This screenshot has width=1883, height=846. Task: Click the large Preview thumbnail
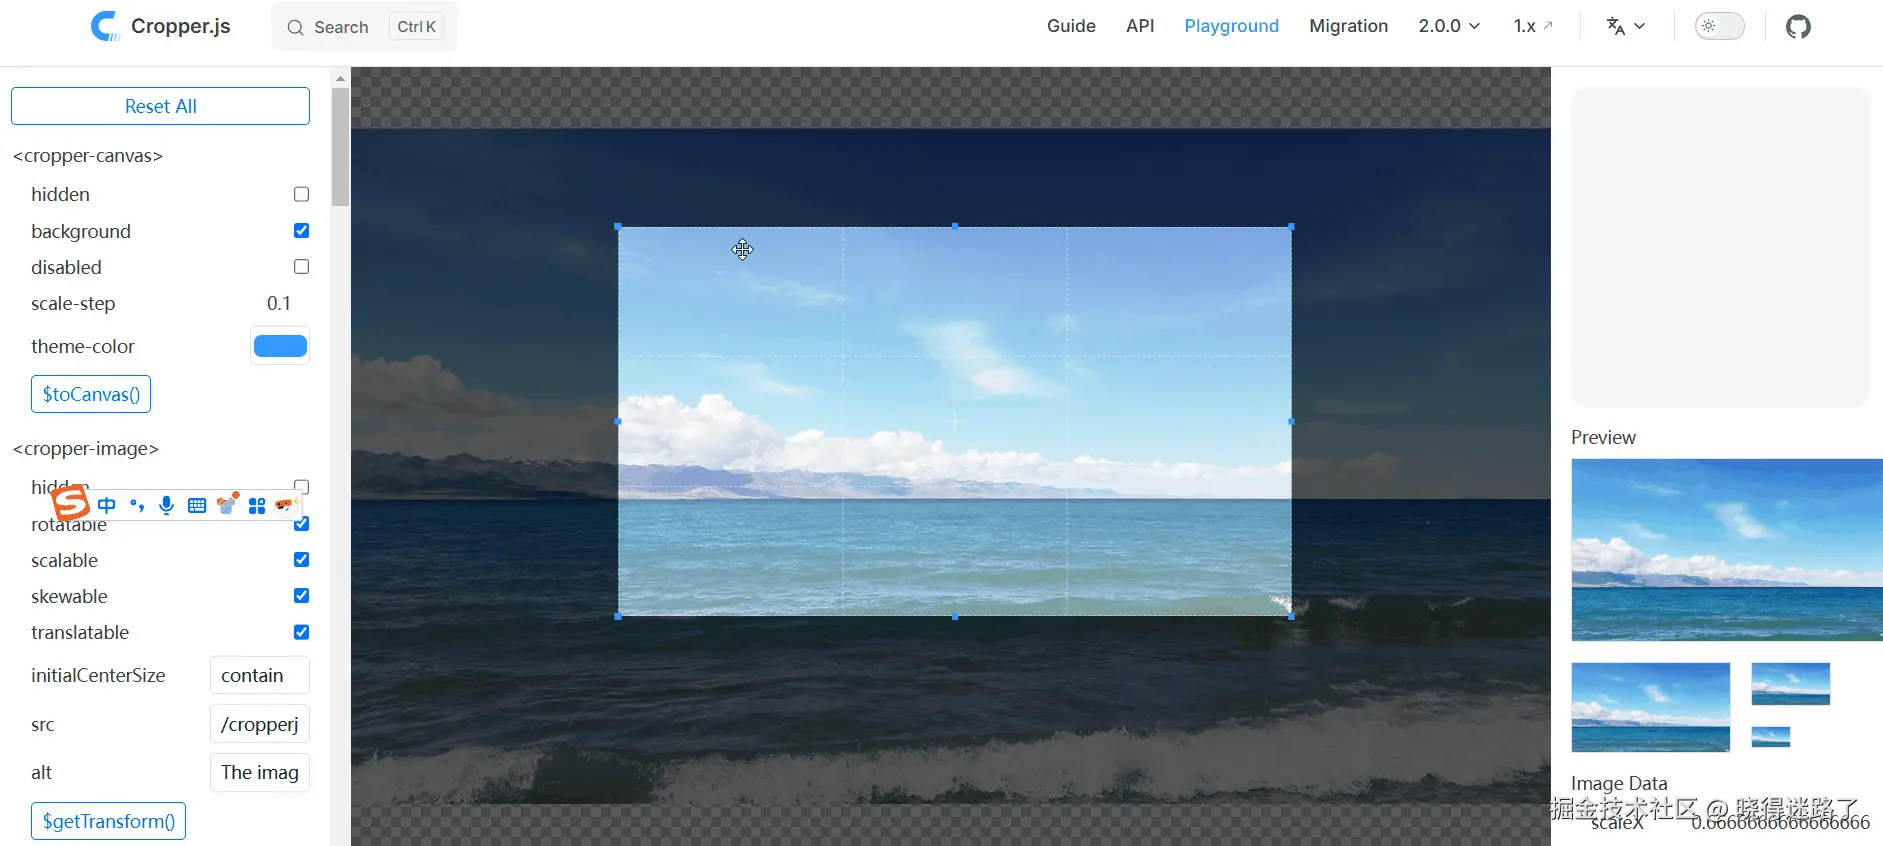pyautogui.click(x=1727, y=550)
